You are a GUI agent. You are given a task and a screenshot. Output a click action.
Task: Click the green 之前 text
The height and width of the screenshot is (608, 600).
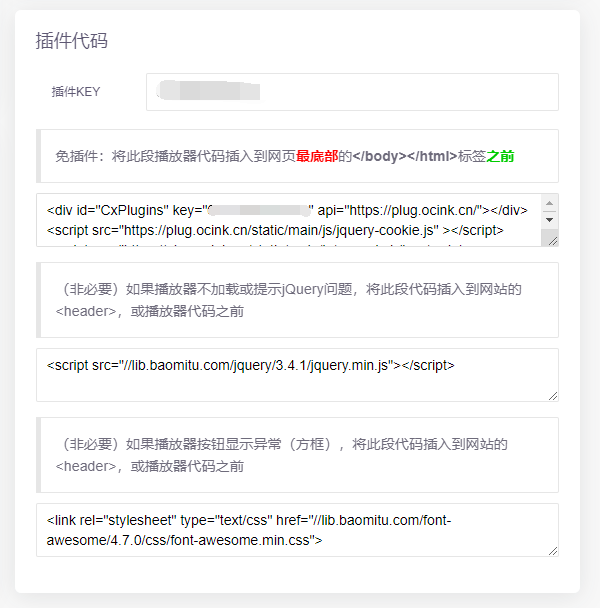[500, 156]
